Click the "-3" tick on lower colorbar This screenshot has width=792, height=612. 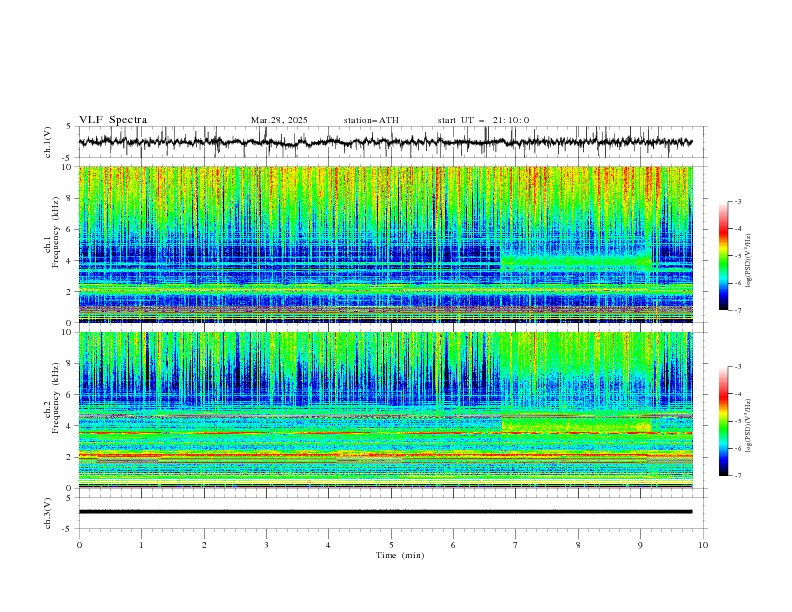[x=738, y=367]
